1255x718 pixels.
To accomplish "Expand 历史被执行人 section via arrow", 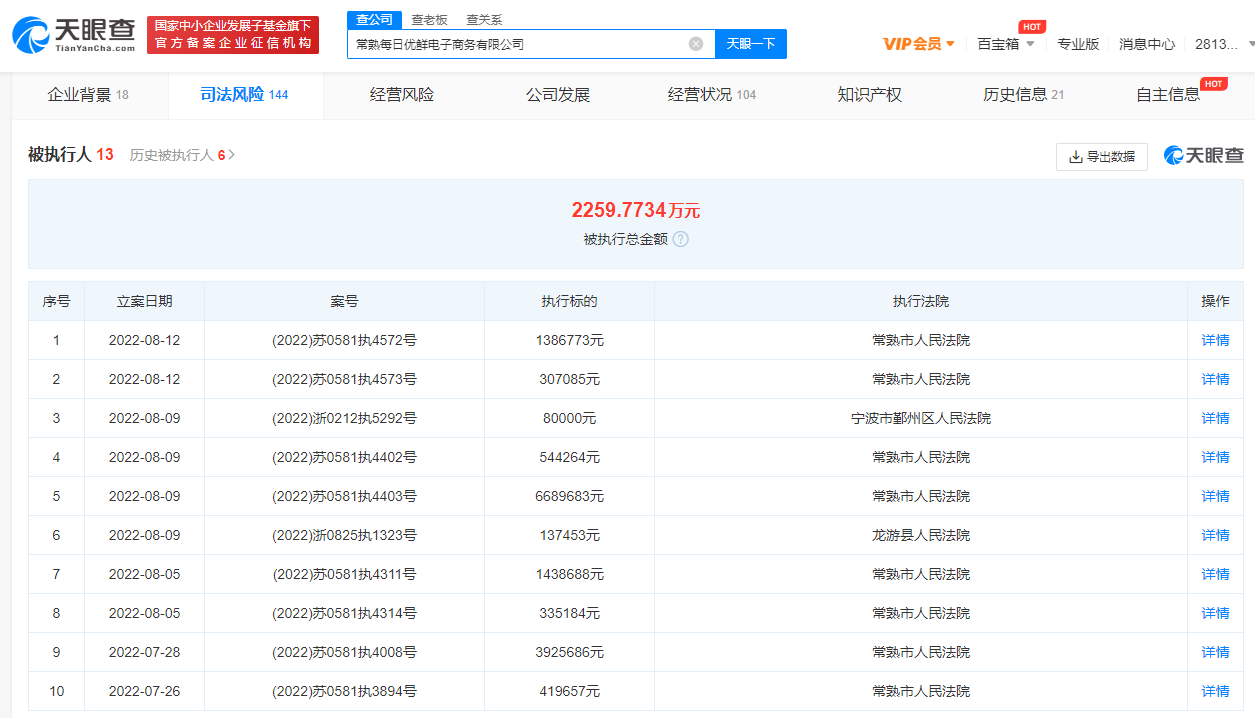I will (x=232, y=155).
